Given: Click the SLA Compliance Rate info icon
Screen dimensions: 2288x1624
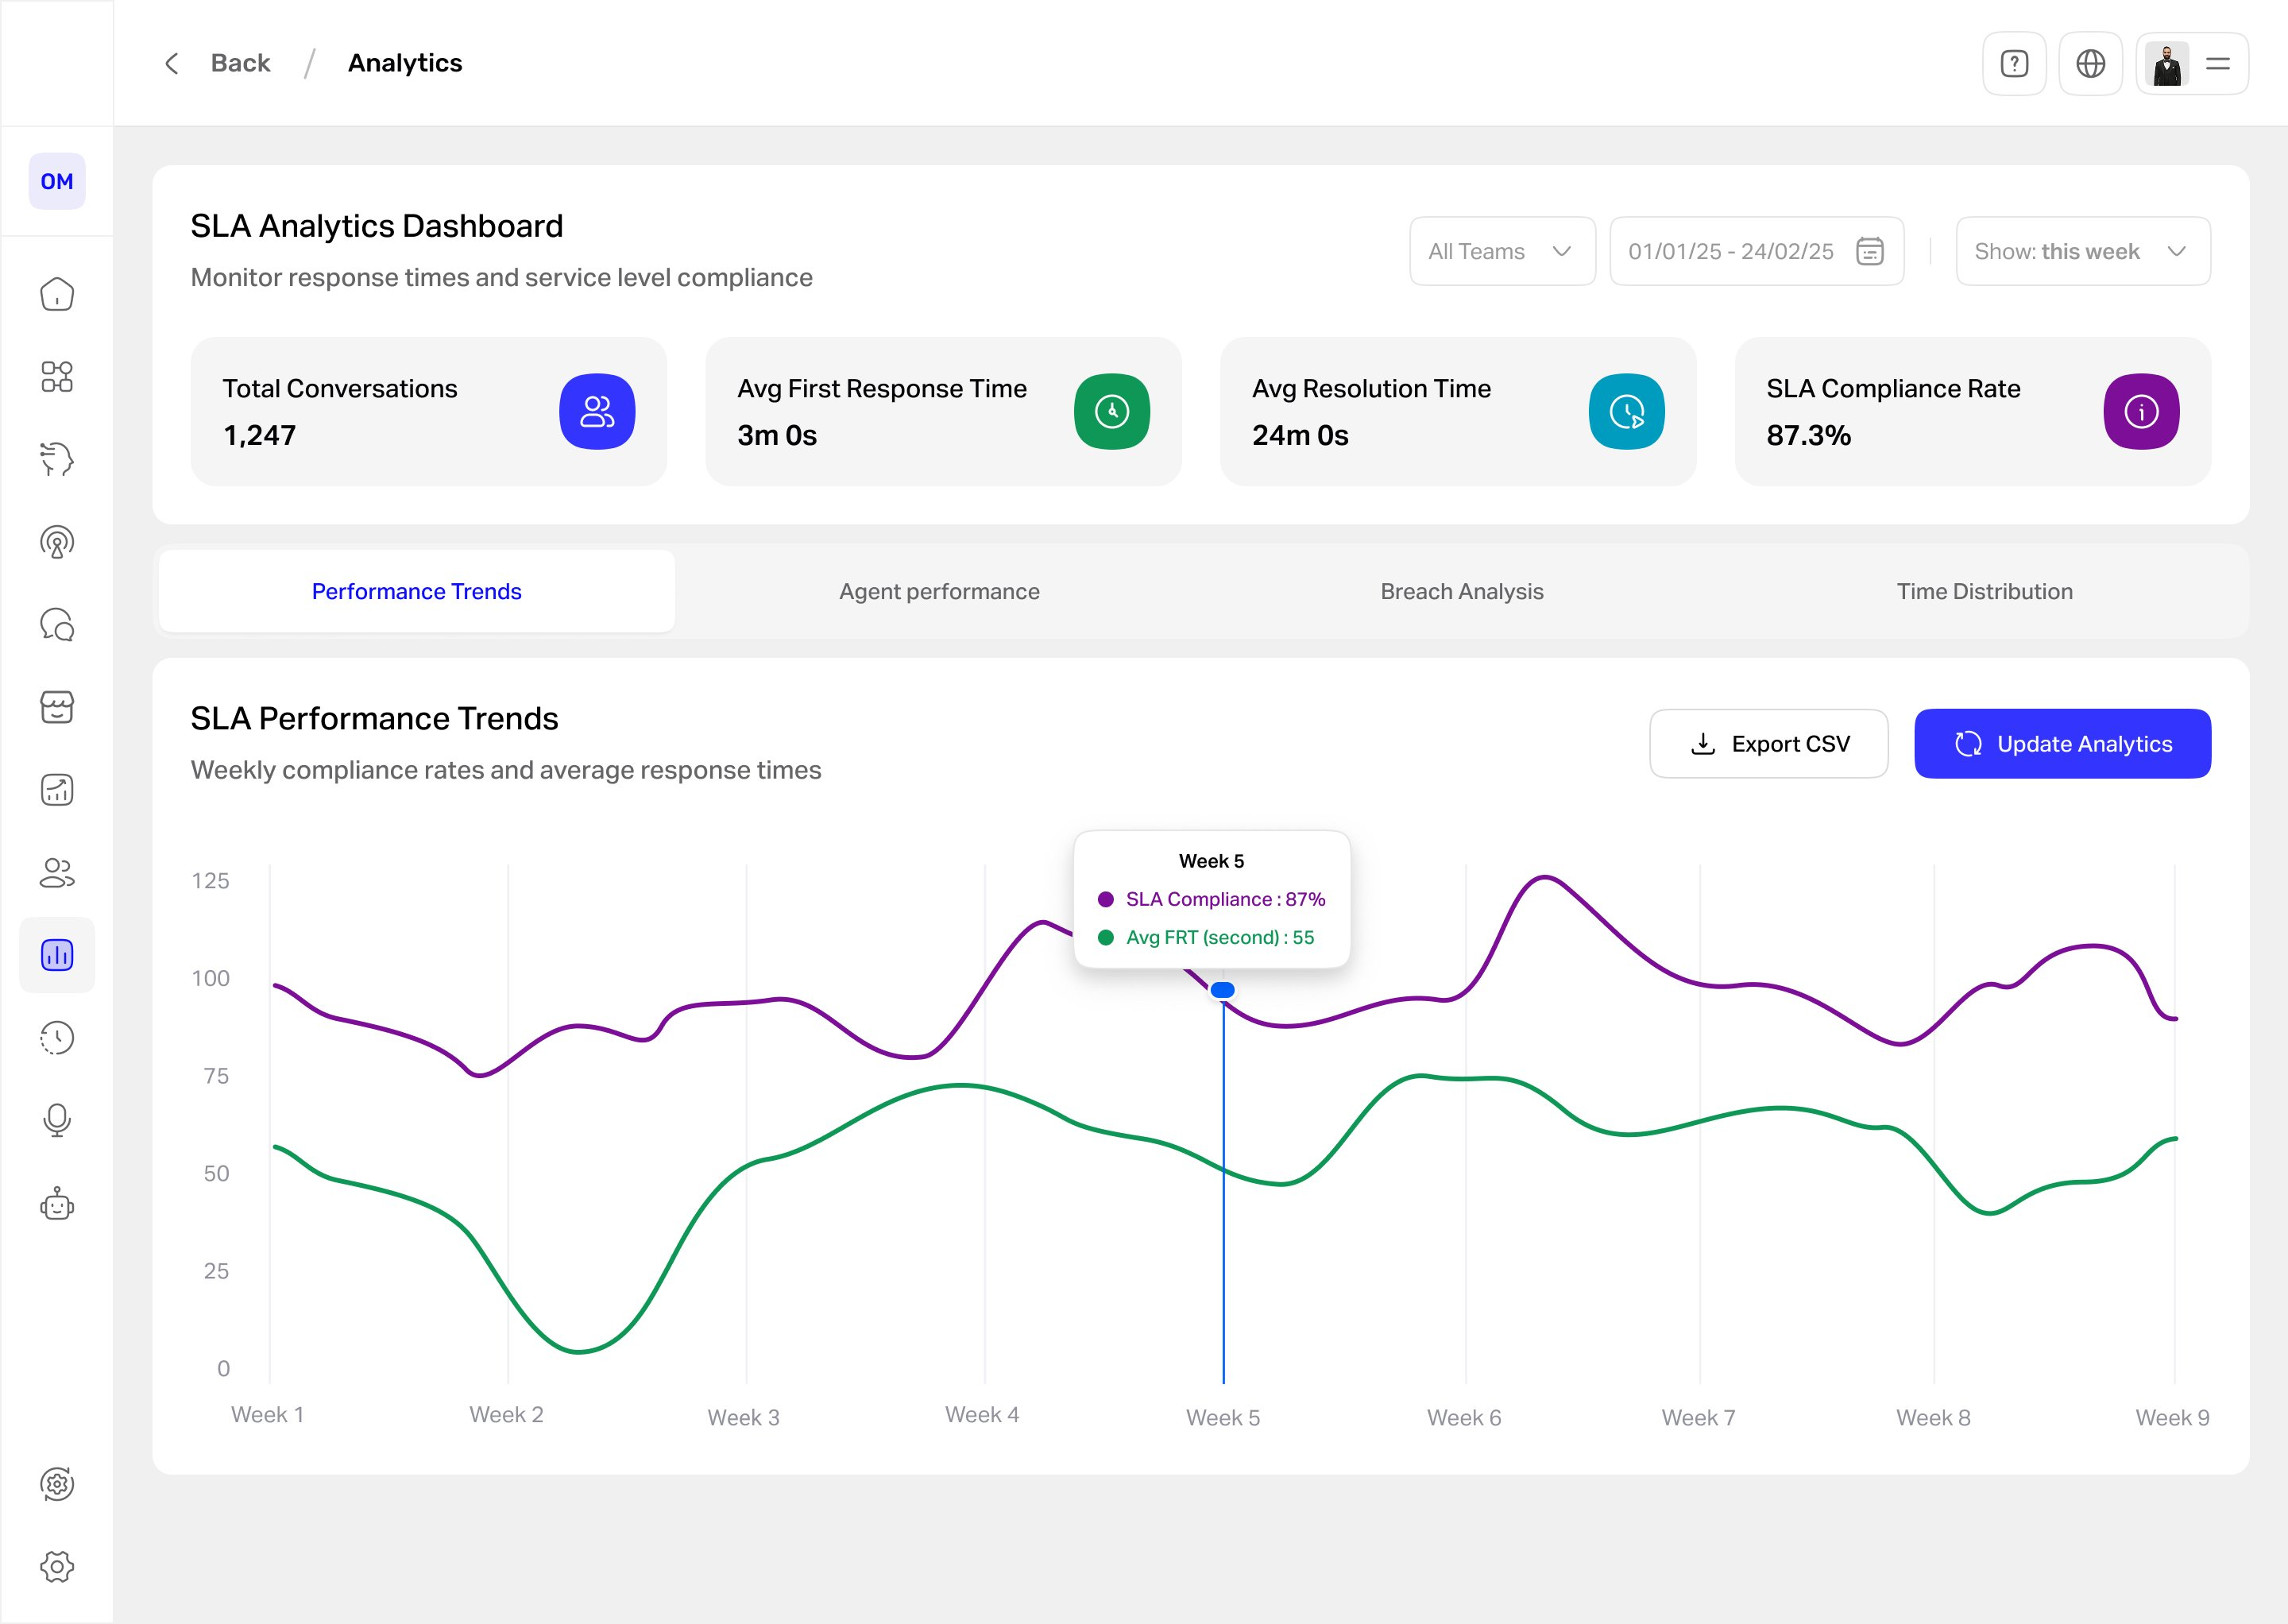Looking at the screenshot, I should [x=2141, y=411].
